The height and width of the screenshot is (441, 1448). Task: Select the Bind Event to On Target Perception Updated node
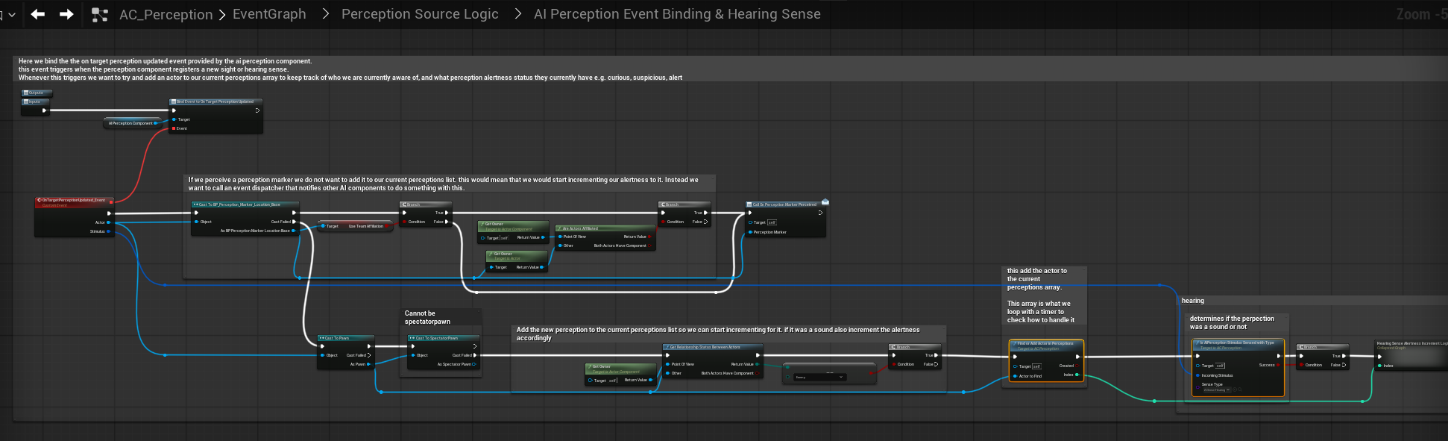(215, 101)
